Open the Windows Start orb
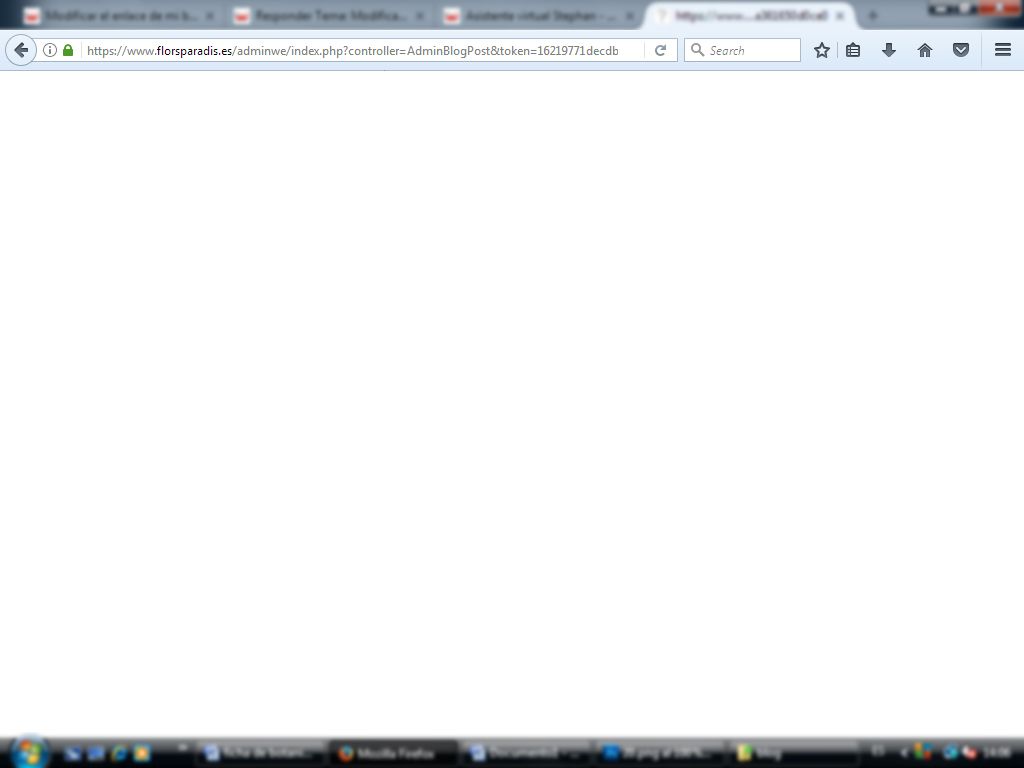1024x768 pixels. pyautogui.click(x=29, y=752)
